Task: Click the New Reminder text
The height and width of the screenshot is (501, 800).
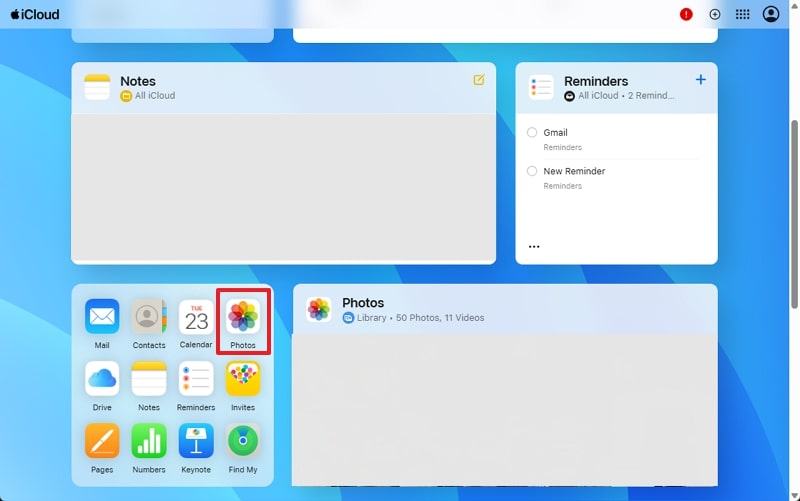Action: (574, 171)
